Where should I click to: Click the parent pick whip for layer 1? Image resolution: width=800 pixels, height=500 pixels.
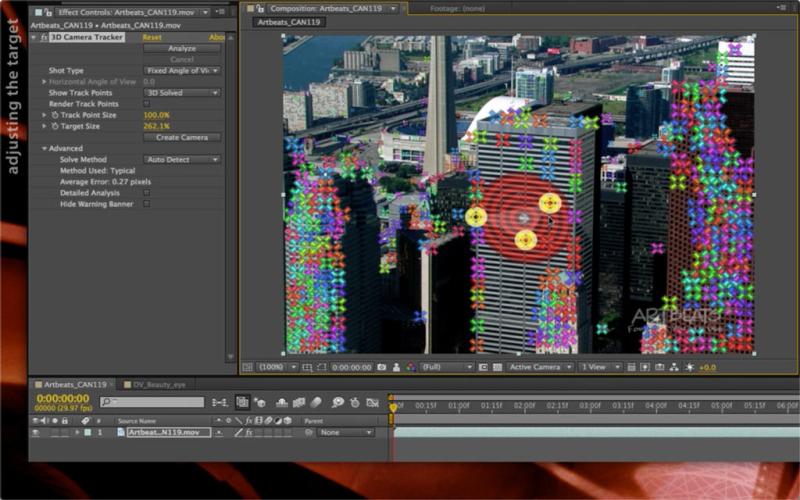(309, 433)
